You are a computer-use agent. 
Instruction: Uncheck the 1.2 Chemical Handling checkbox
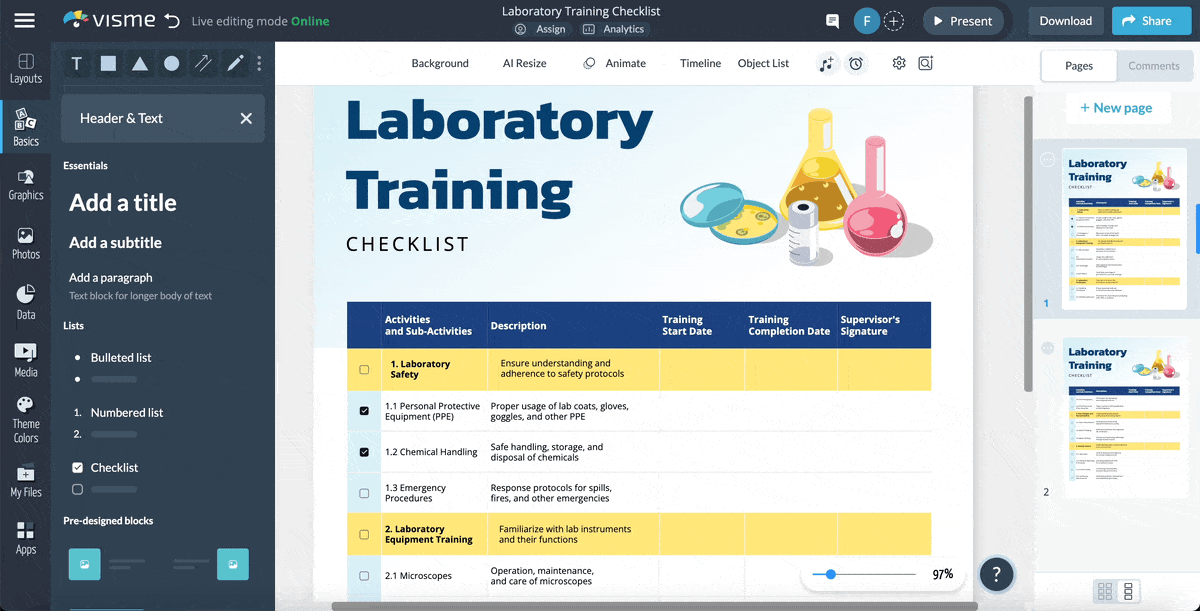click(x=363, y=452)
